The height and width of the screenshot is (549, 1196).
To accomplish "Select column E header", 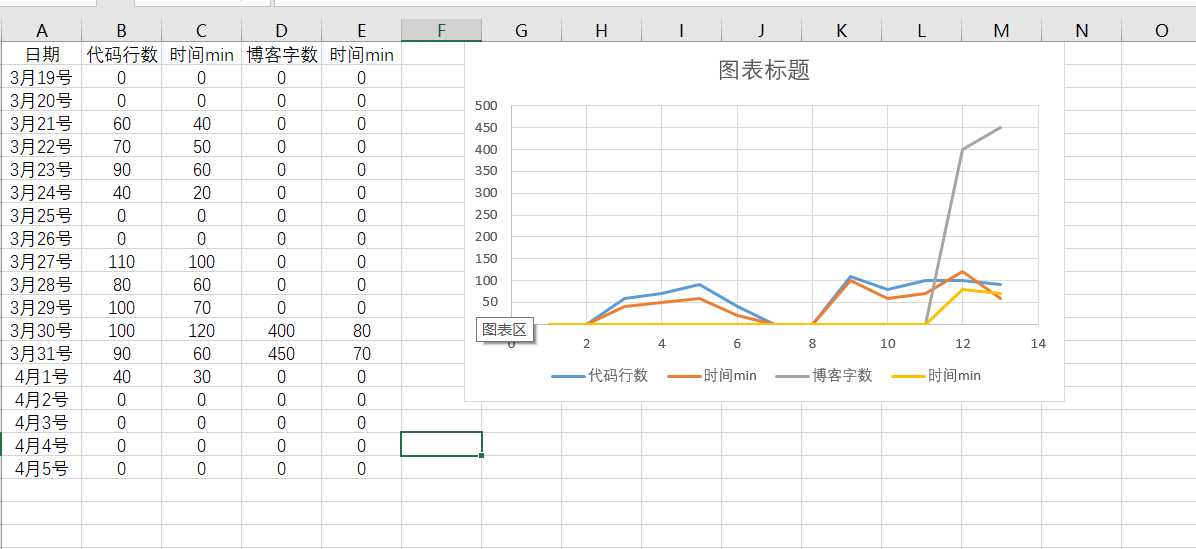I will tap(362, 30).
